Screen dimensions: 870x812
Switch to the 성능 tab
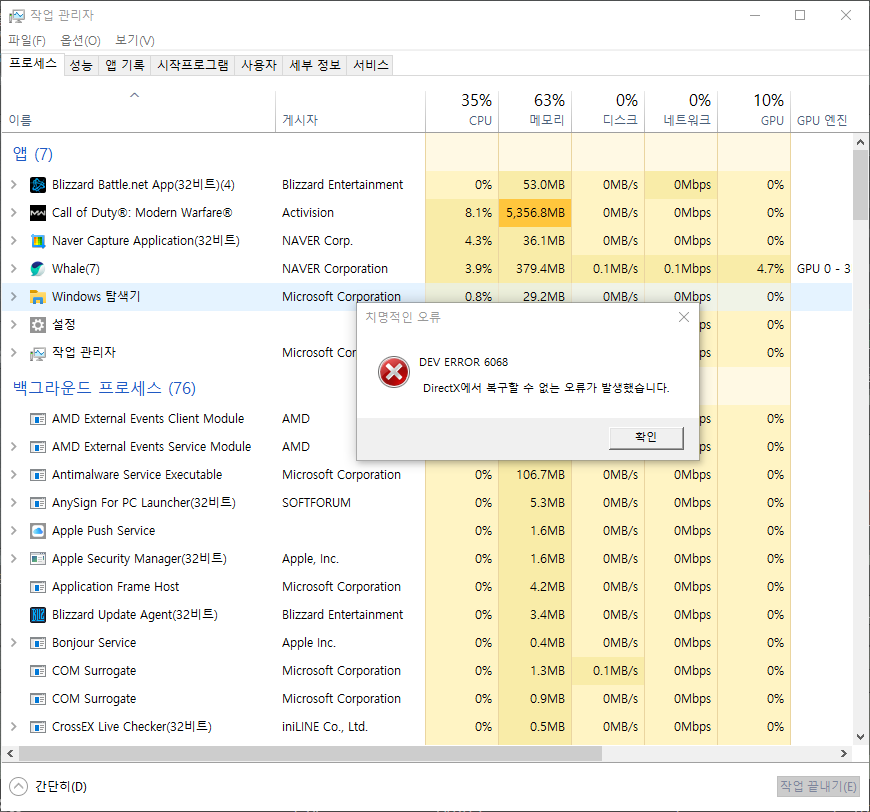point(81,65)
